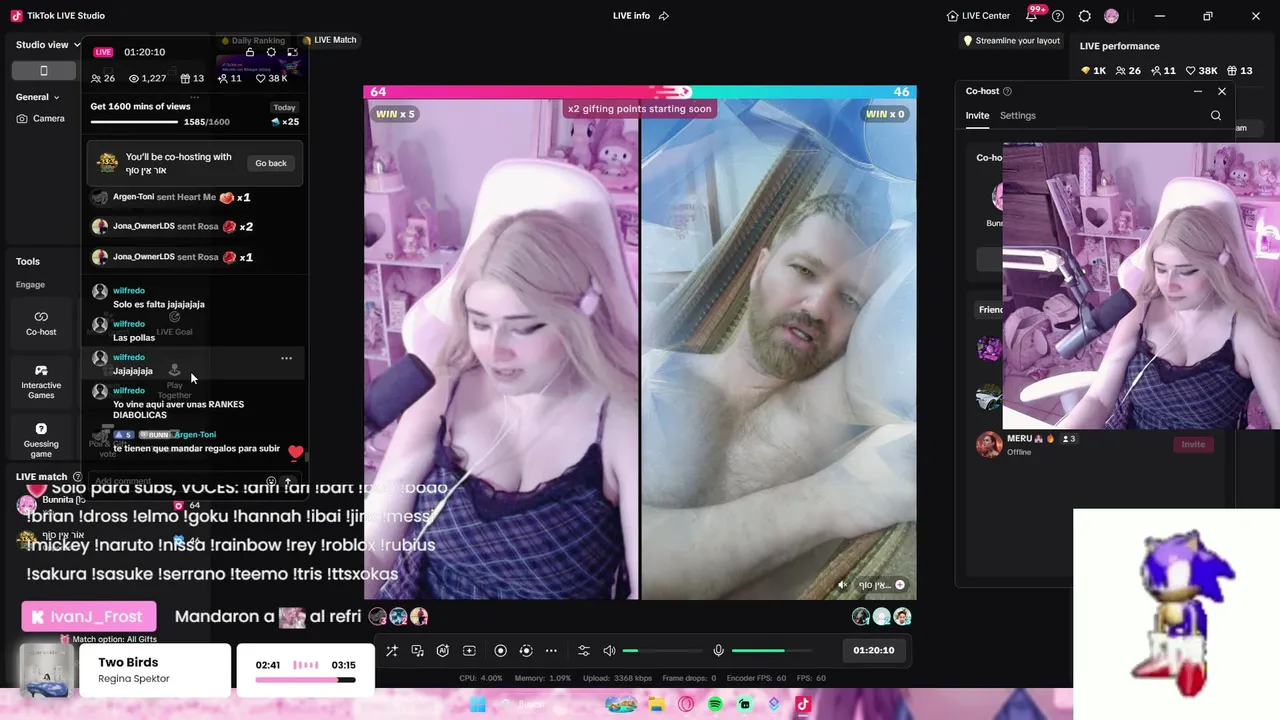Click the add clip marker icon
This screenshot has width=1280, height=720.
click(x=469, y=651)
